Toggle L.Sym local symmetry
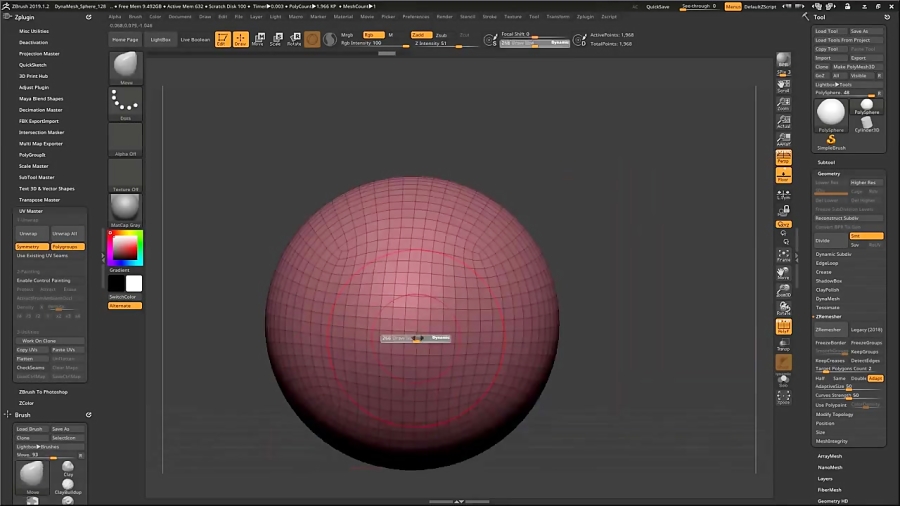The width and height of the screenshot is (900, 506). (783, 195)
